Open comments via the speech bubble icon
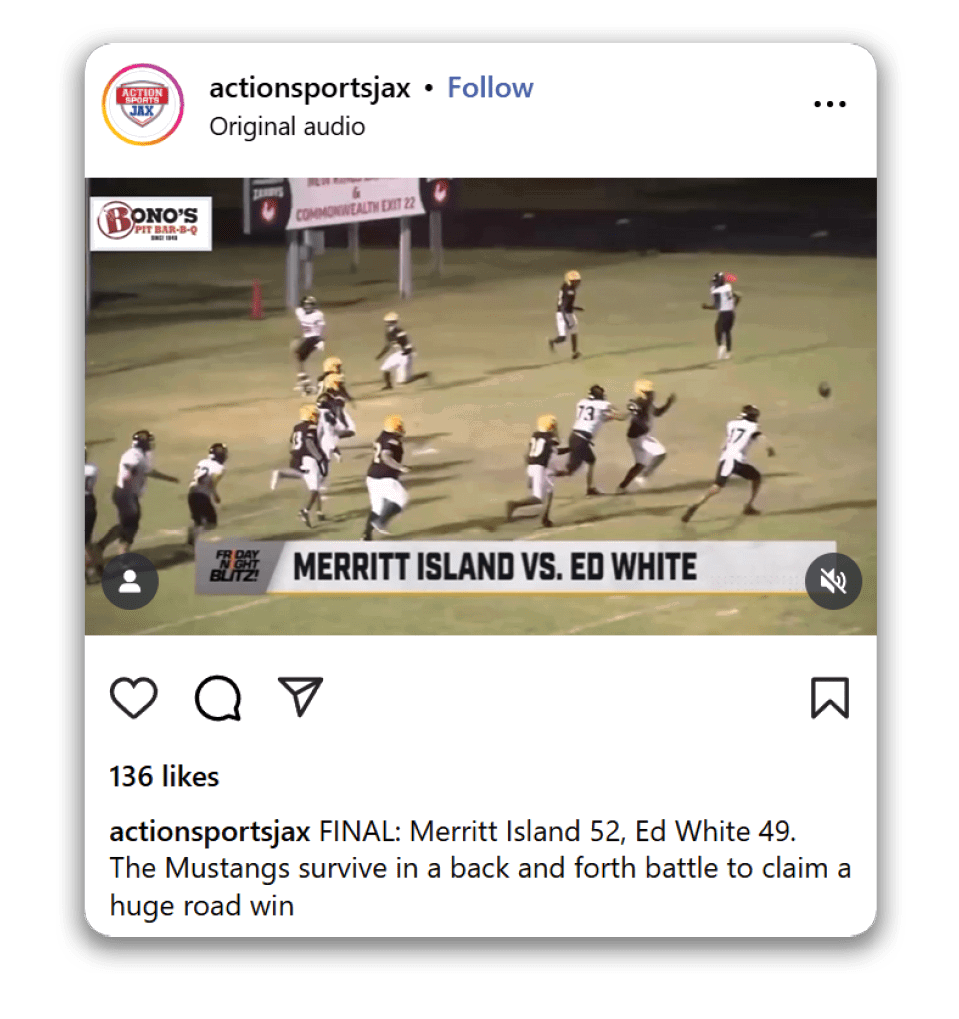The height and width of the screenshot is (1019, 959). tap(218, 698)
